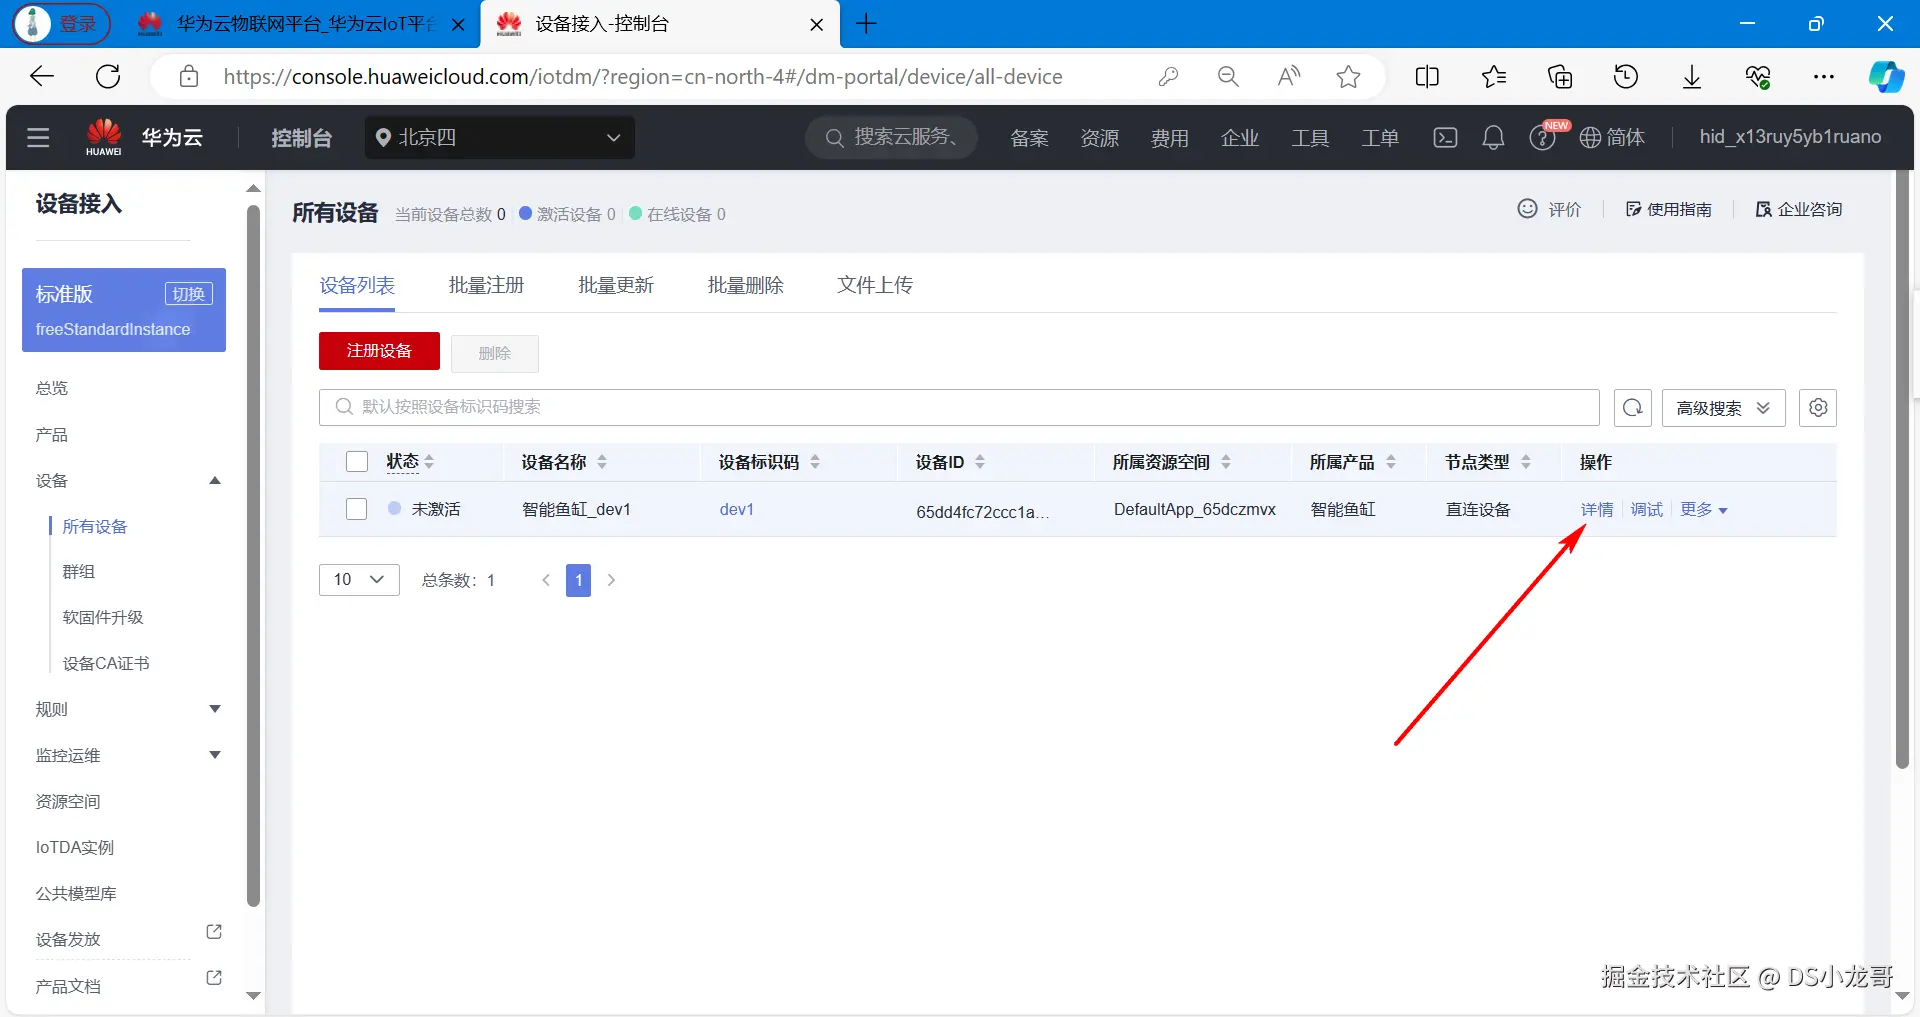Click the read aloud icon
This screenshot has width=1920, height=1017.
(x=1289, y=77)
